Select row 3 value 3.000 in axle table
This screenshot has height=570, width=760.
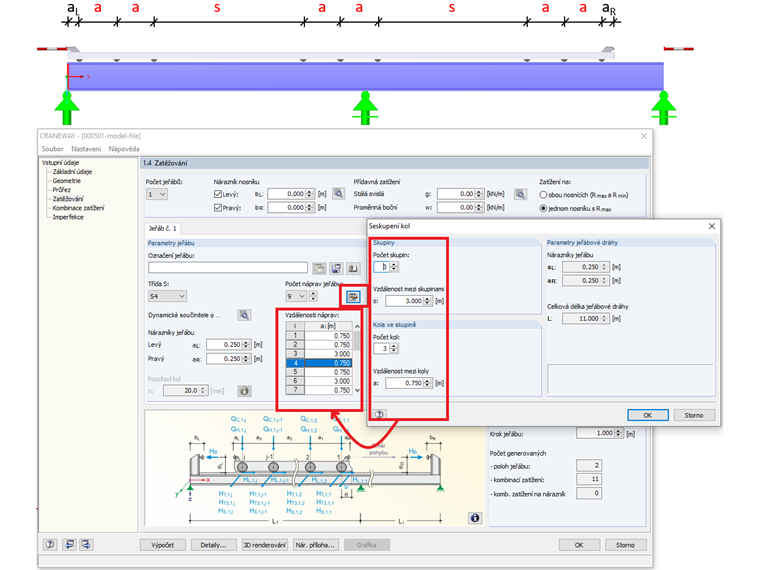coord(328,354)
